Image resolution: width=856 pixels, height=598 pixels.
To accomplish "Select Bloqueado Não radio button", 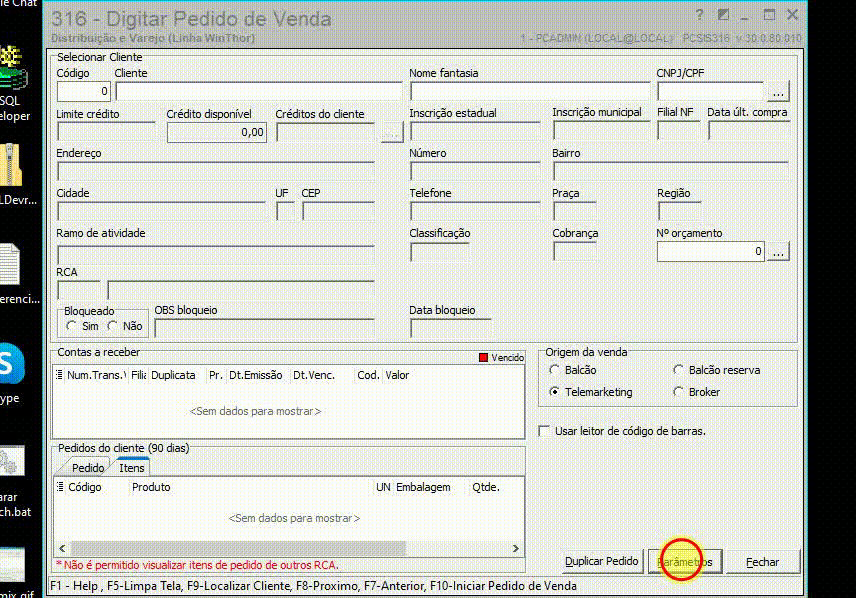I will (x=112, y=326).
